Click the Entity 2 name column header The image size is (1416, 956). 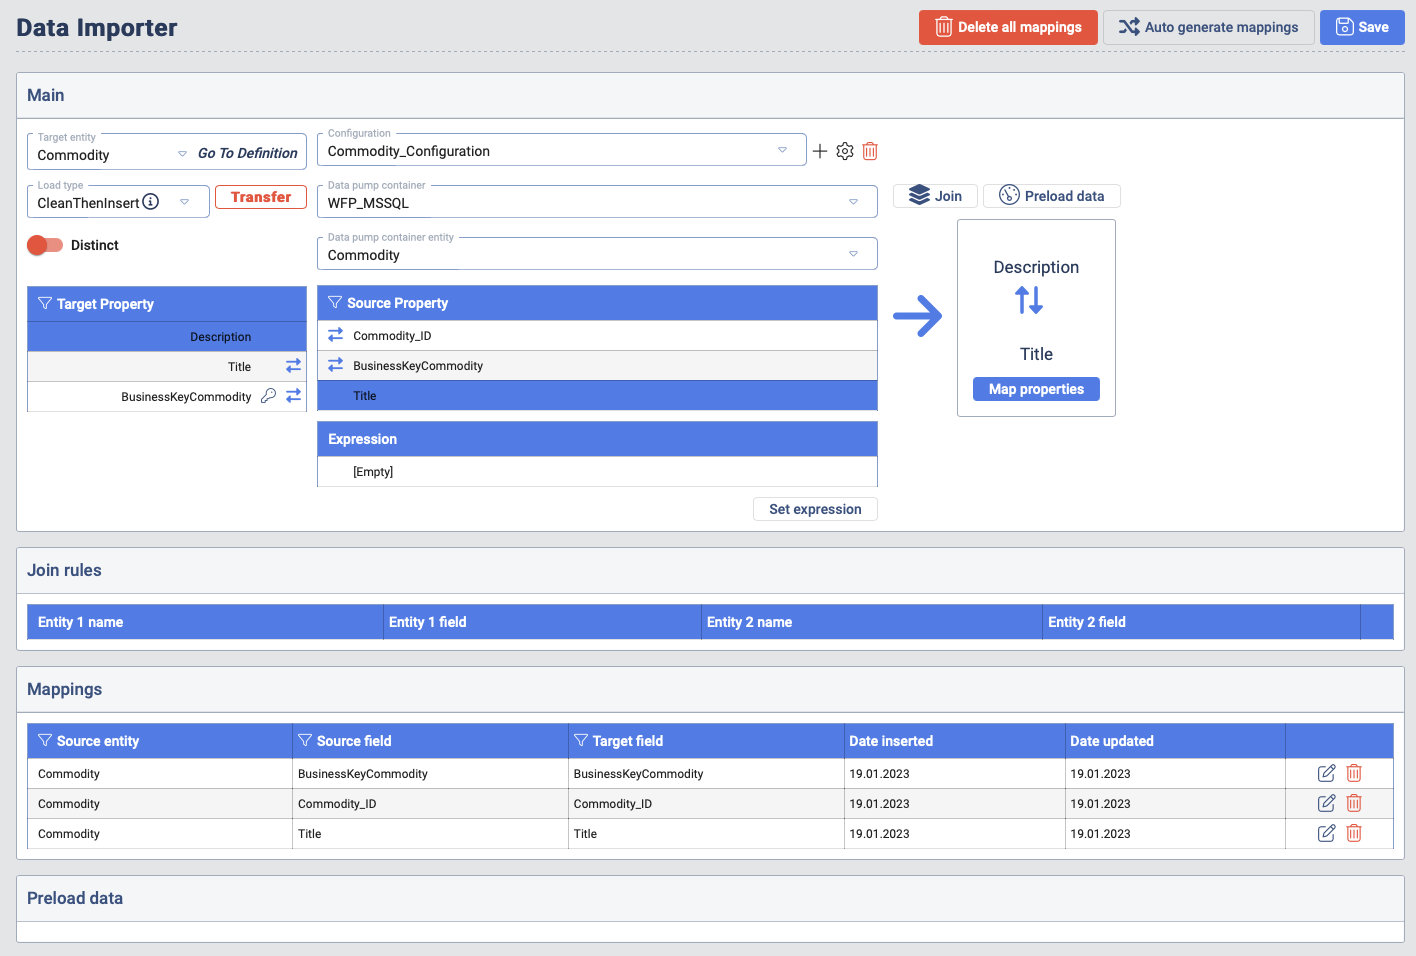872,622
